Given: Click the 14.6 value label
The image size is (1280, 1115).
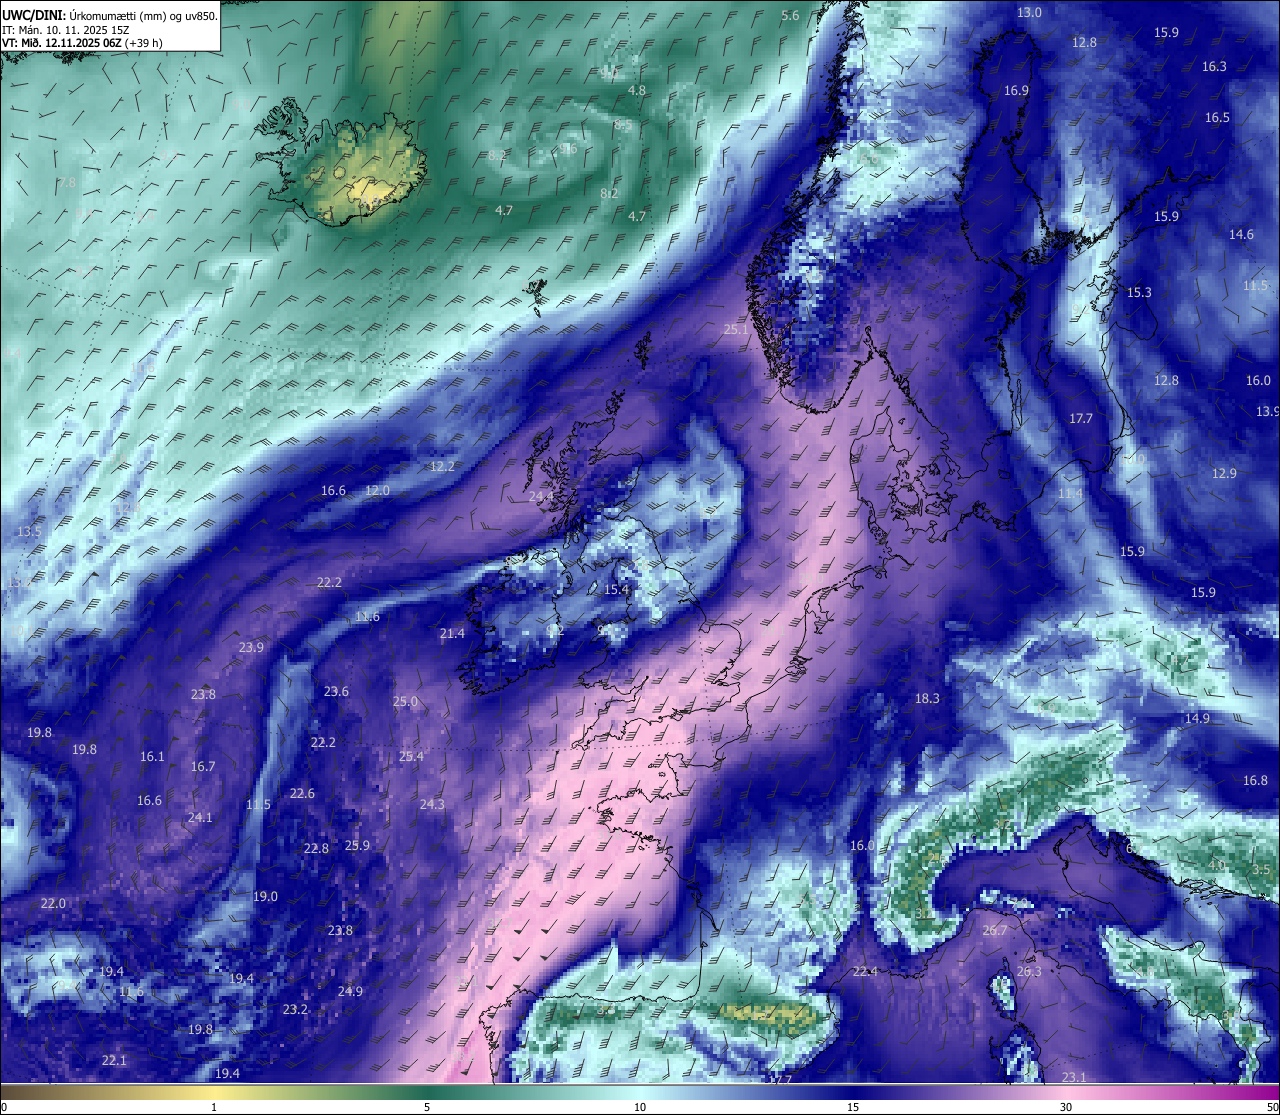Looking at the screenshot, I should coord(1241,234).
